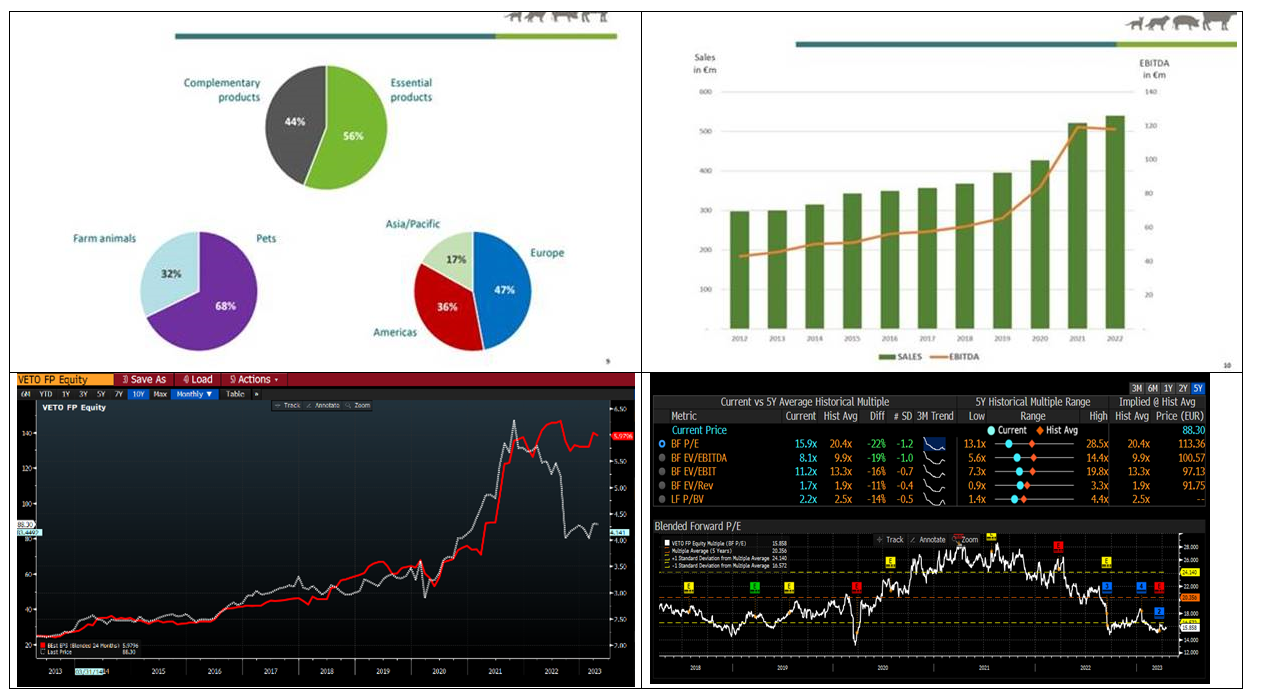Expand the arrow next to Table
This screenshot has height=700, width=1263.
pos(255,394)
